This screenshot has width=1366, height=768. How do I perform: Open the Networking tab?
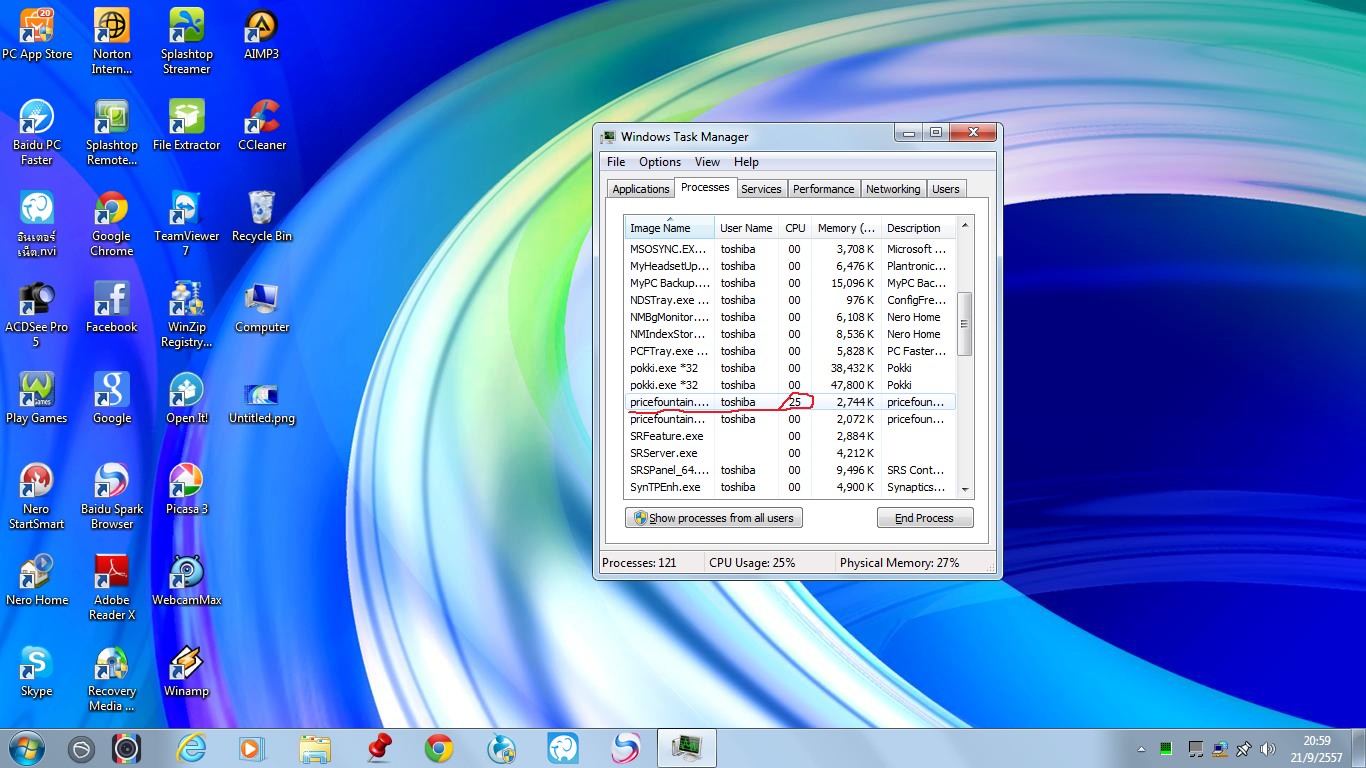click(892, 189)
